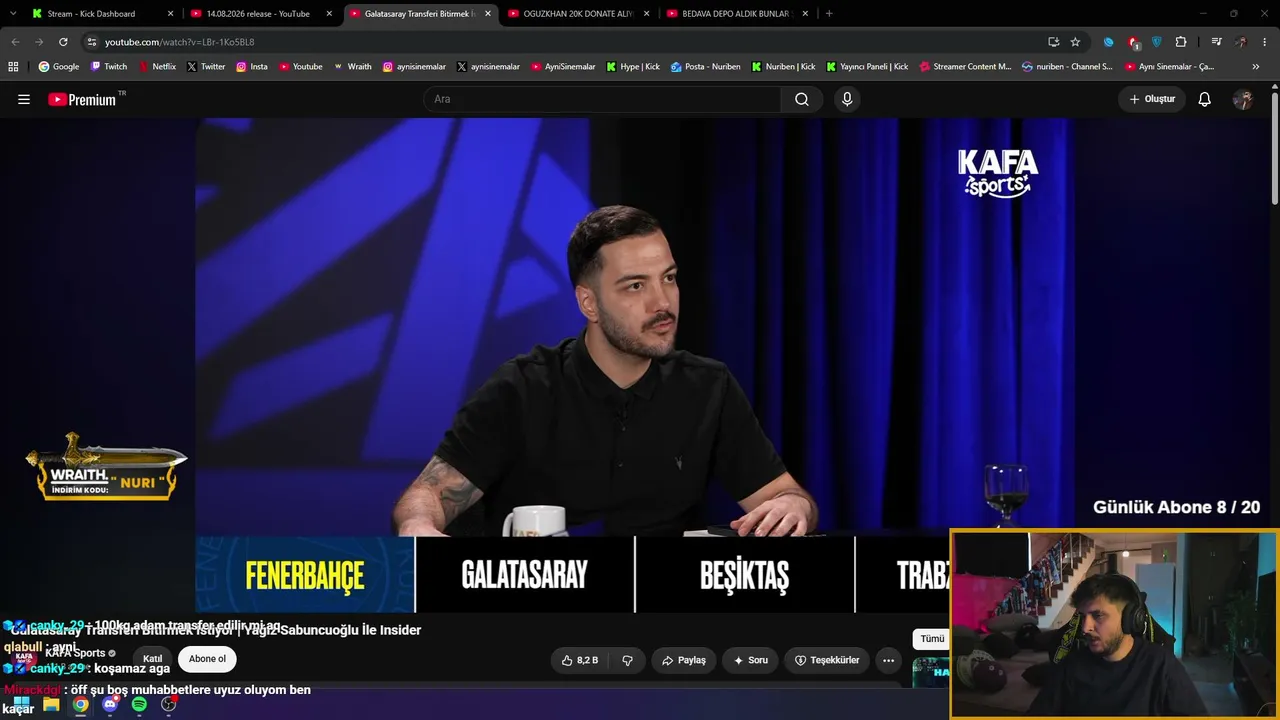Click the page vertical scrollbar
The image size is (1280, 720).
pos(1274,150)
